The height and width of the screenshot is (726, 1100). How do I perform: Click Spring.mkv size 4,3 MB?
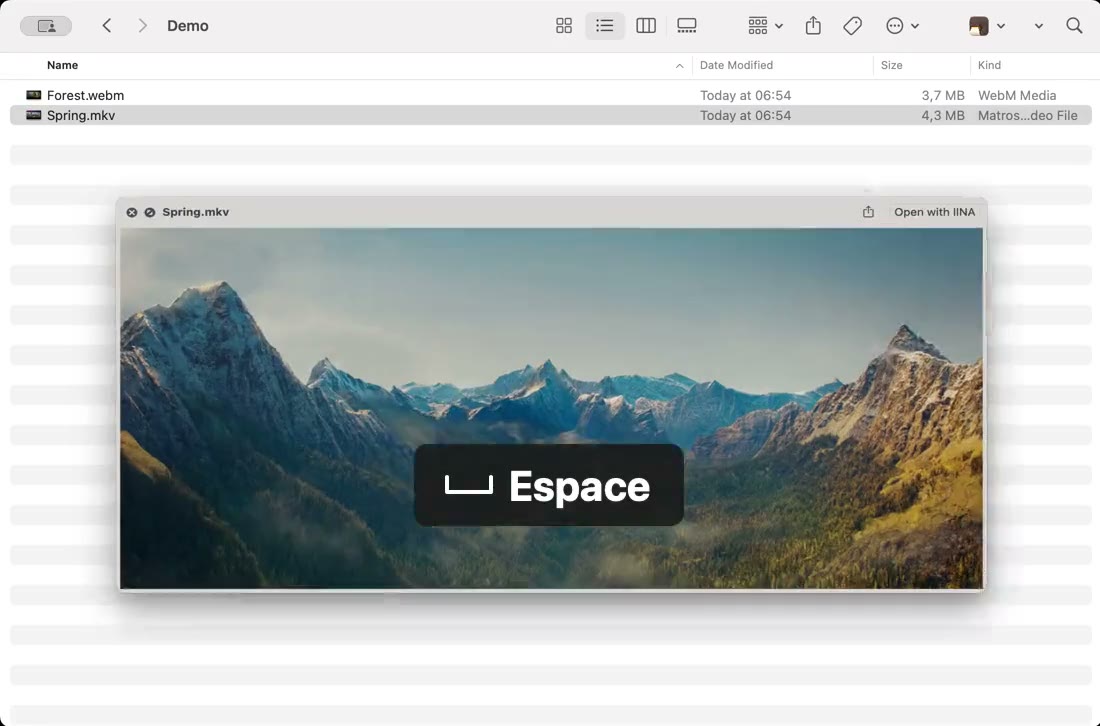coord(943,116)
